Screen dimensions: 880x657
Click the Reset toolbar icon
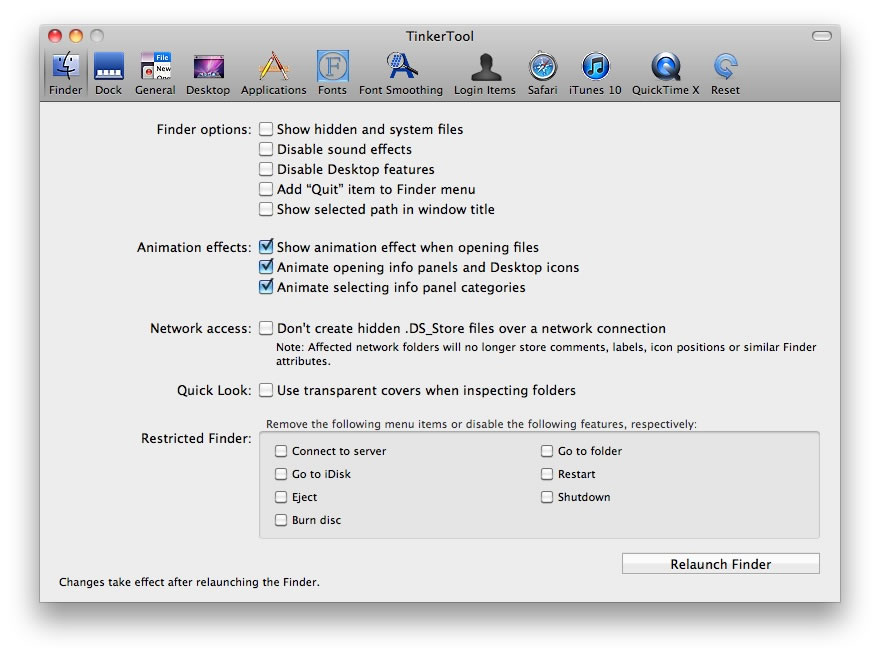click(725, 73)
